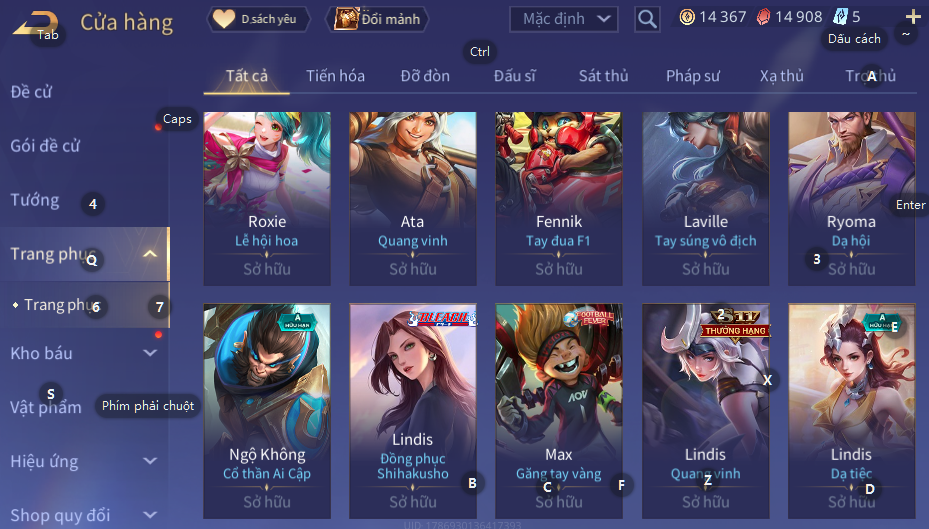Click the back arrow logo icon
Viewport: 929px width, 529px height.
coord(36,24)
